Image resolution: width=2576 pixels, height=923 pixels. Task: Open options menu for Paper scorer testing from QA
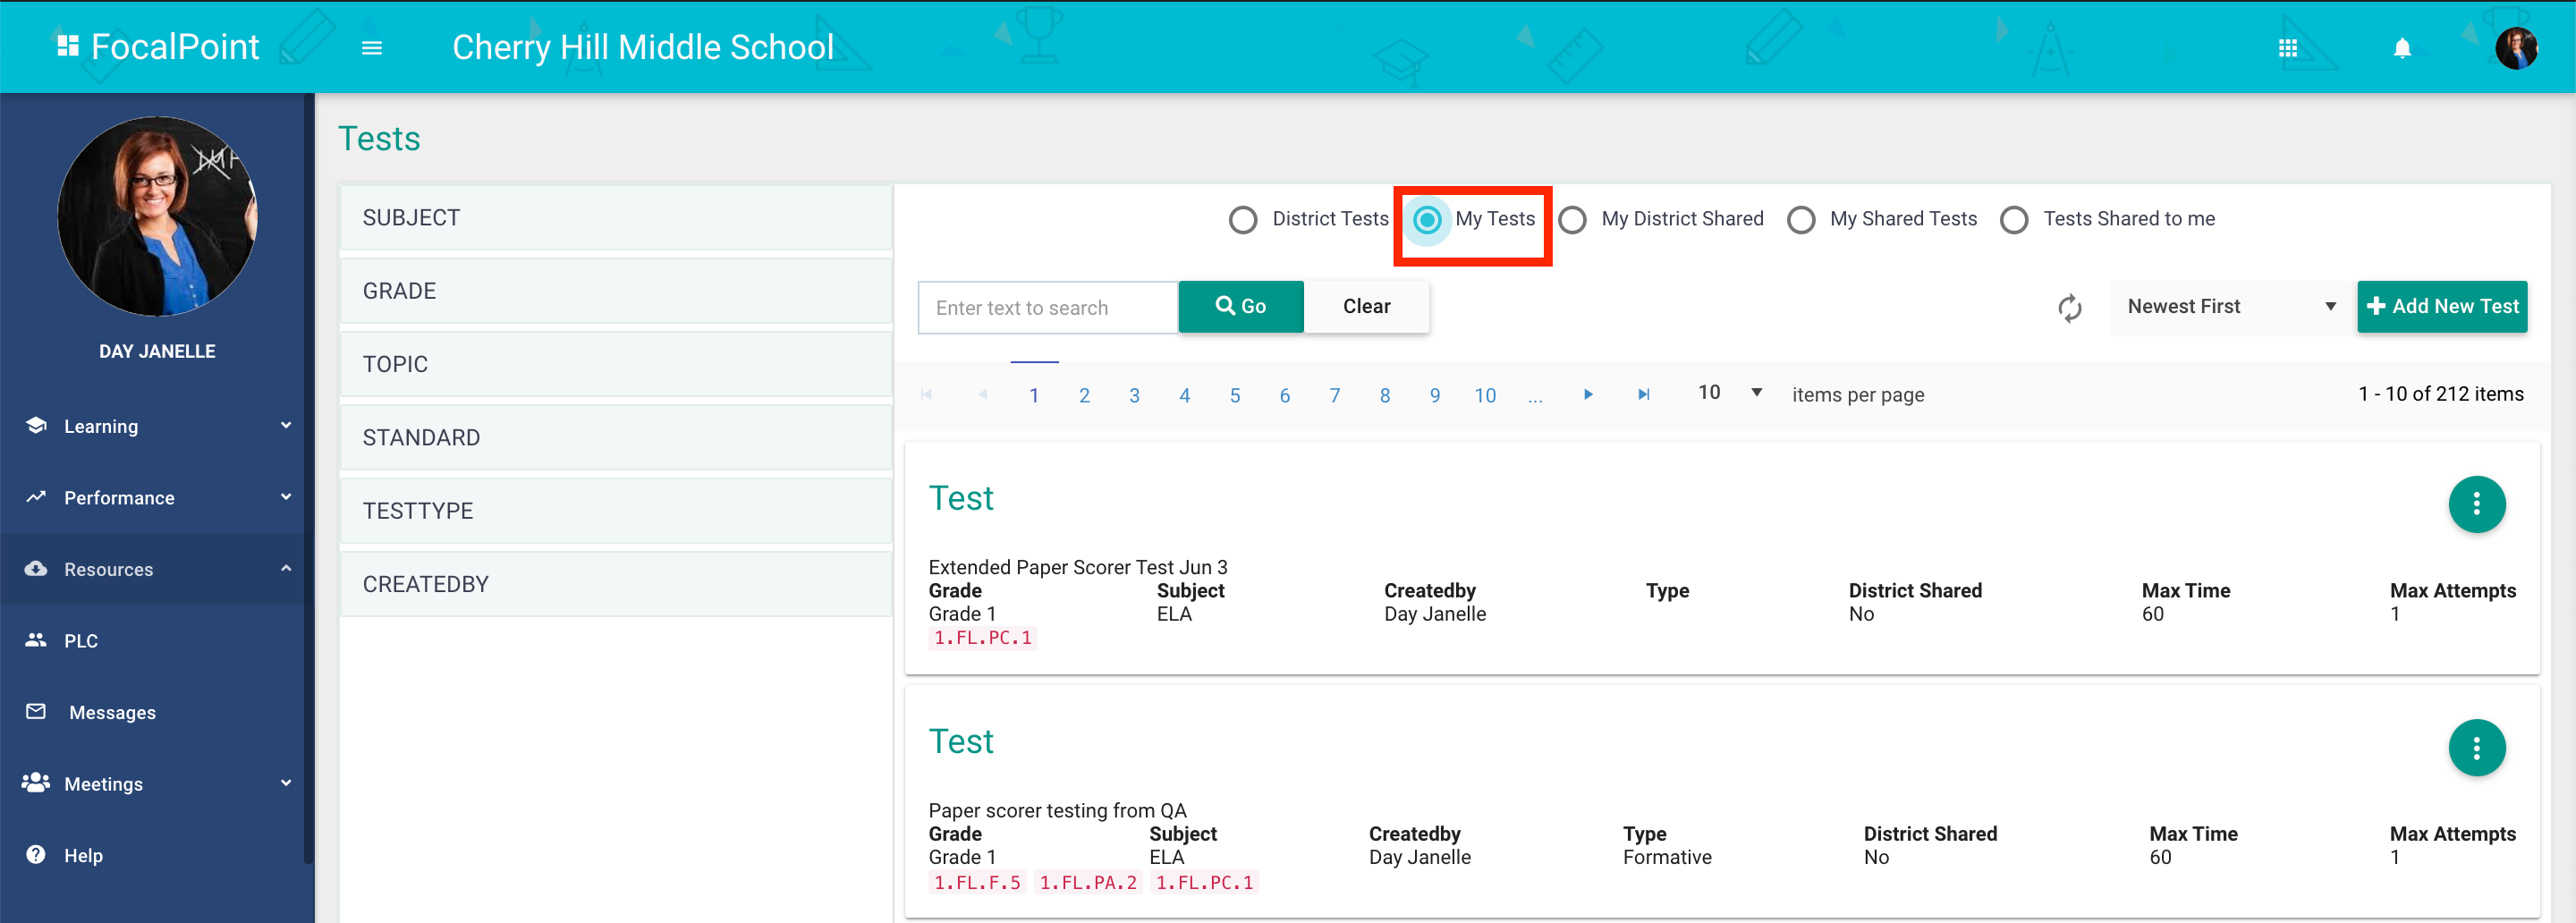click(x=2475, y=748)
